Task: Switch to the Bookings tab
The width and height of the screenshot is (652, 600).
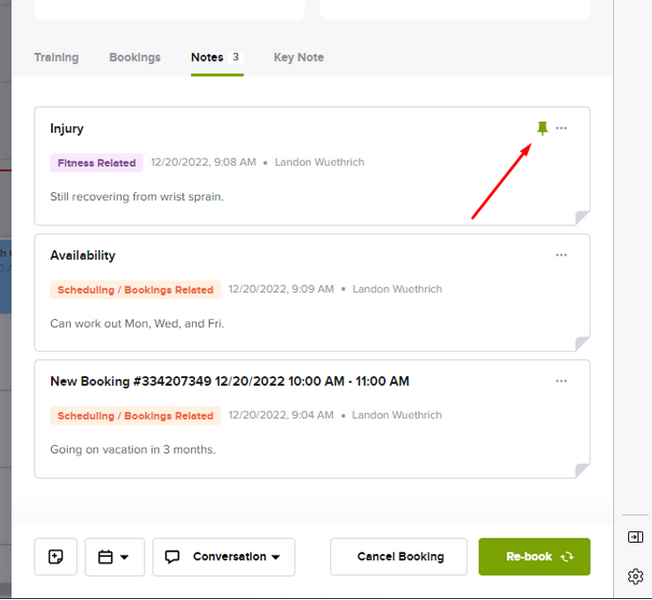Action: point(135,57)
